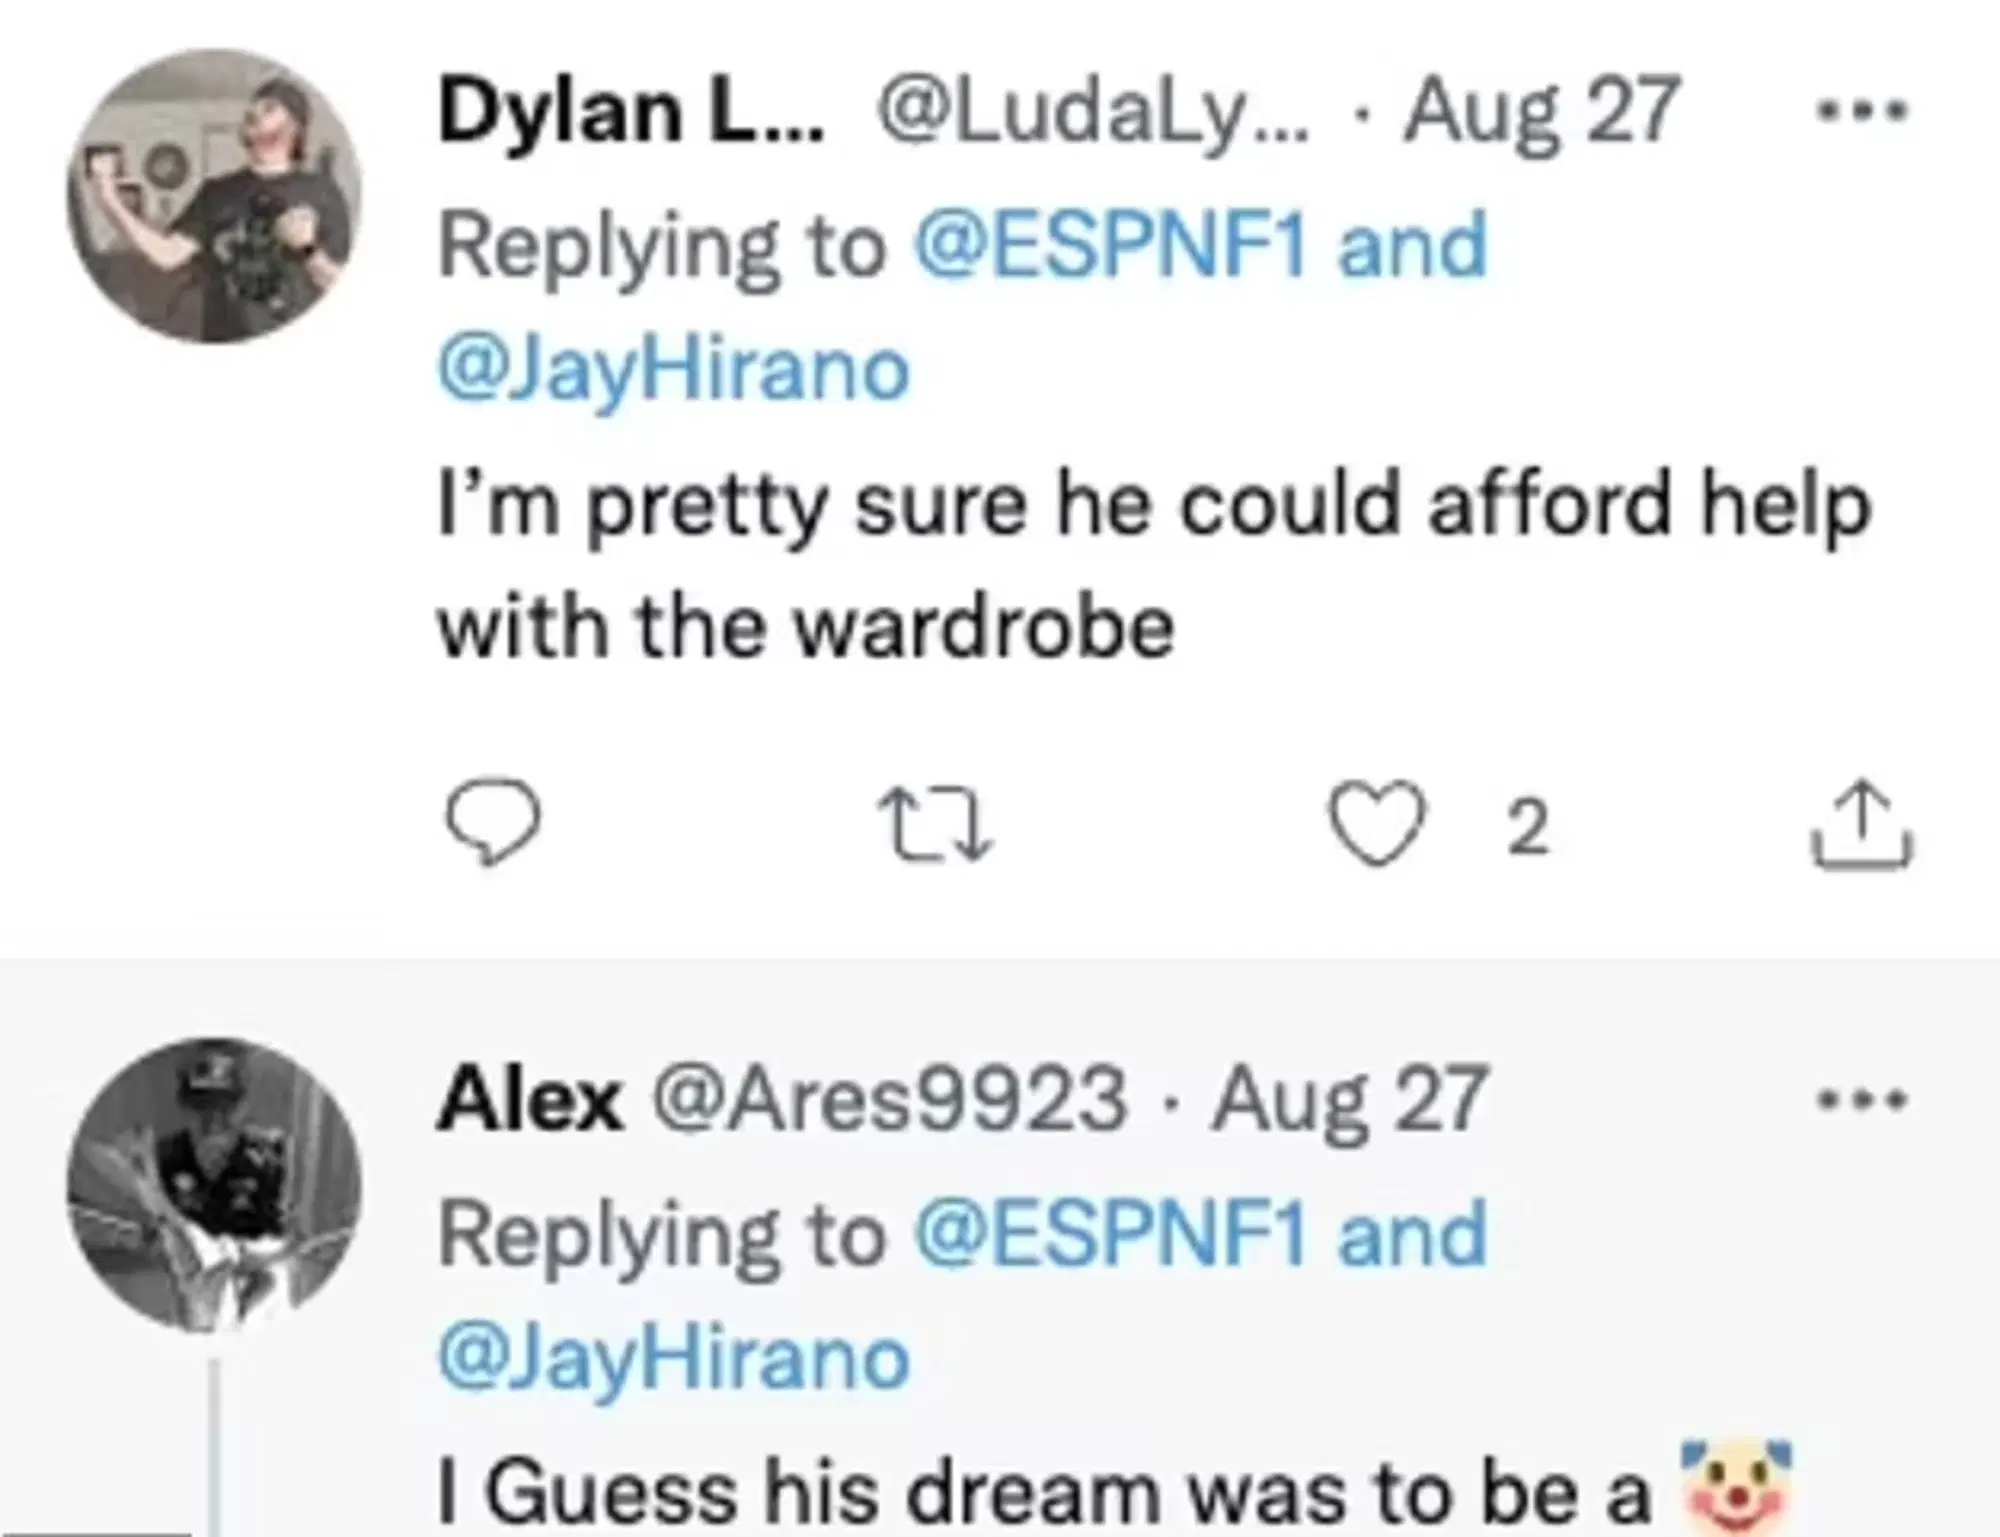Image resolution: width=2000 pixels, height=1537 pixels.
Task: Click @JayHirano mention in Alex's reply
Action: 673,1359
